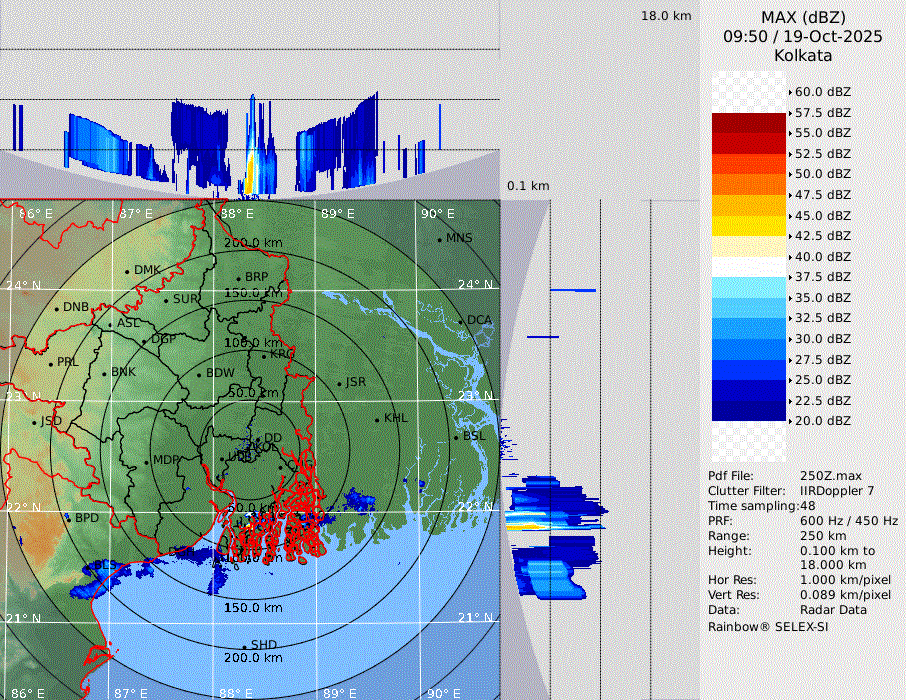The width and height of the screenshot is (906, 700).
Task: Click the 18.0 km height label
Action: (666, 16)
